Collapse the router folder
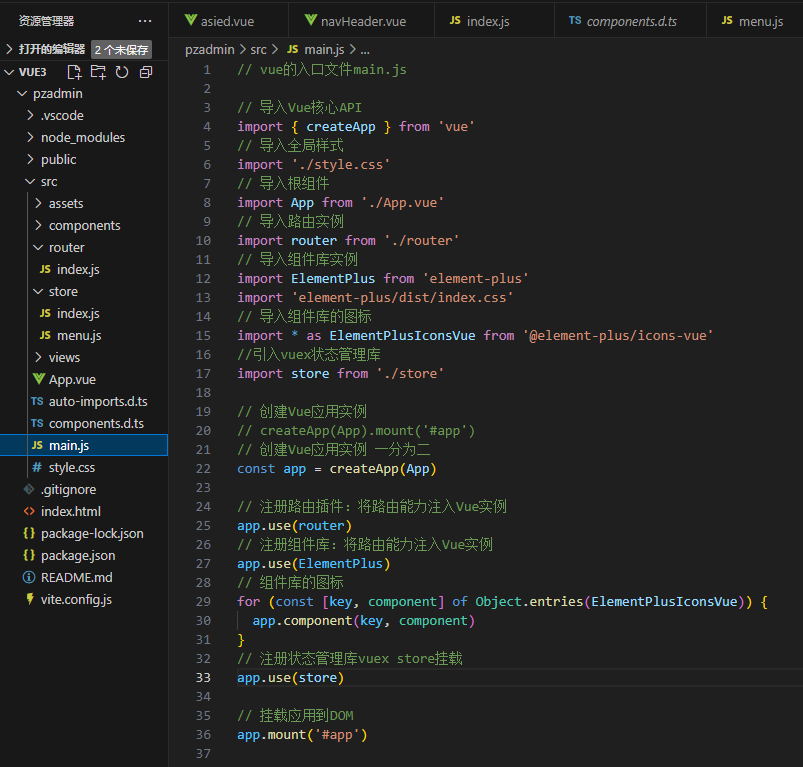 point(38,248)
